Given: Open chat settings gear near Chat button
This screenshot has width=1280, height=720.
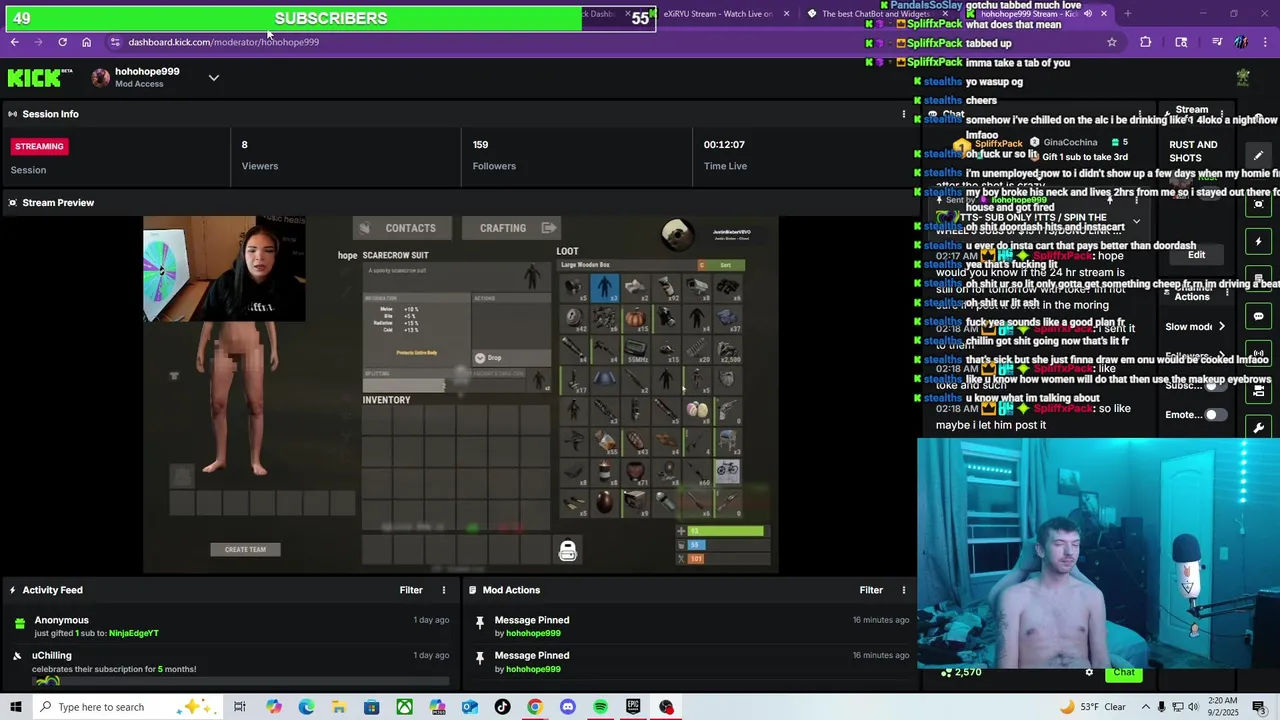Looking at the screenshot, I should pos(1089,673).
